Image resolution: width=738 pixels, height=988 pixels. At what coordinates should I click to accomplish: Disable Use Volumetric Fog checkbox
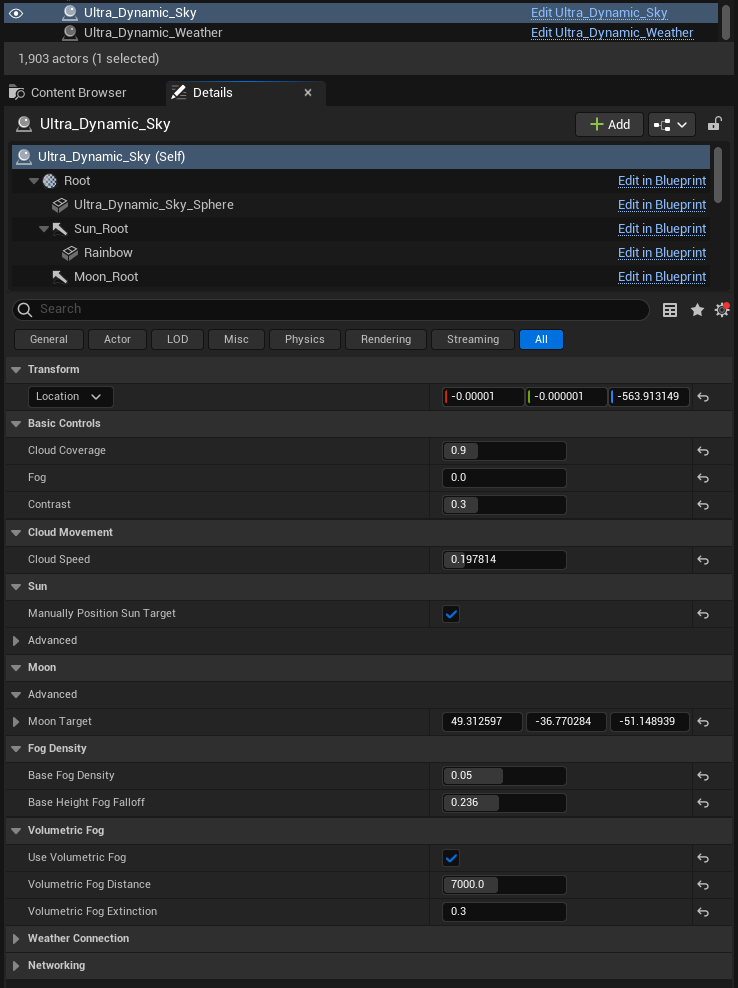[x=451, y=858]
